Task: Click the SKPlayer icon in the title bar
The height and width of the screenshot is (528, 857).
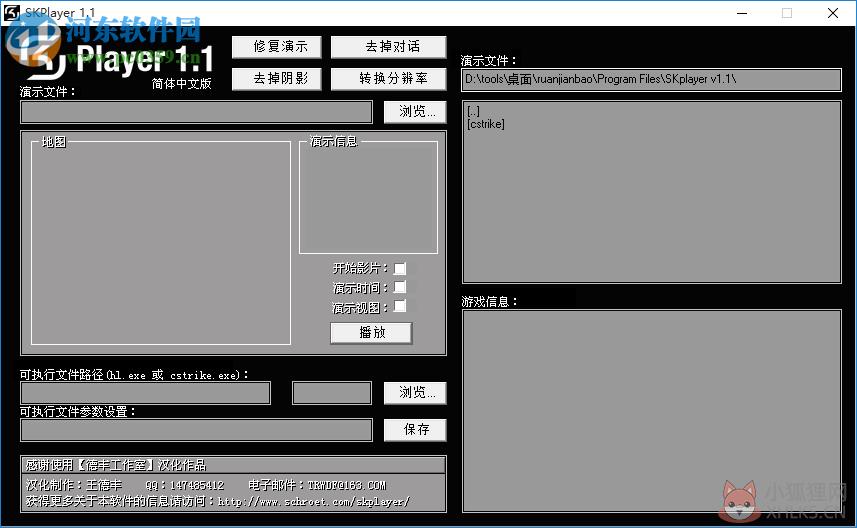Action: [11, 13]
